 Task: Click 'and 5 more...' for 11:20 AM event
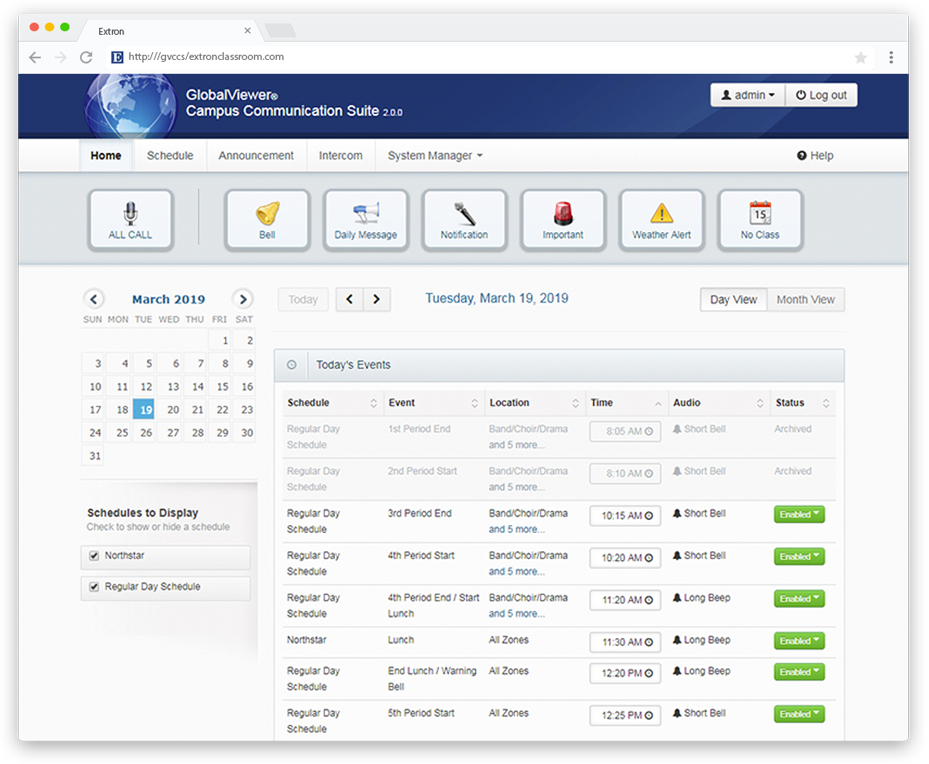(x=517, y=614)
